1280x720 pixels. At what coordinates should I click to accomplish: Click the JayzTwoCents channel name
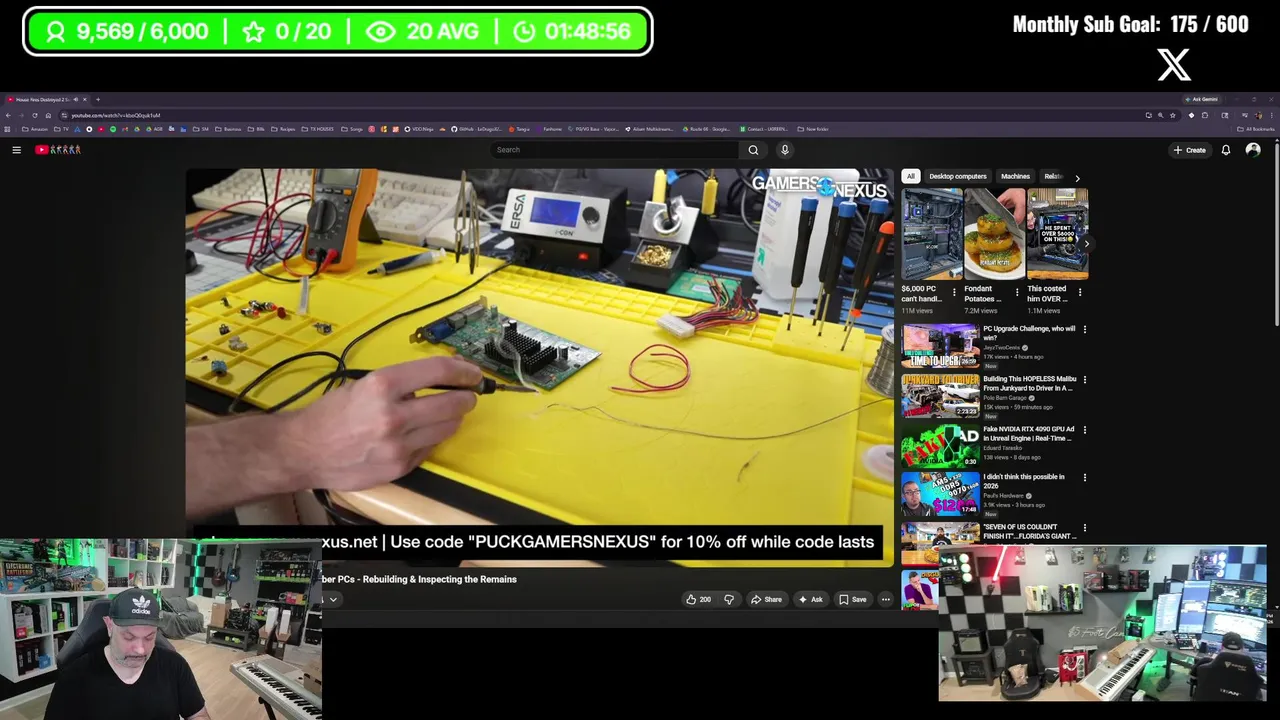tap(1002, 348)
